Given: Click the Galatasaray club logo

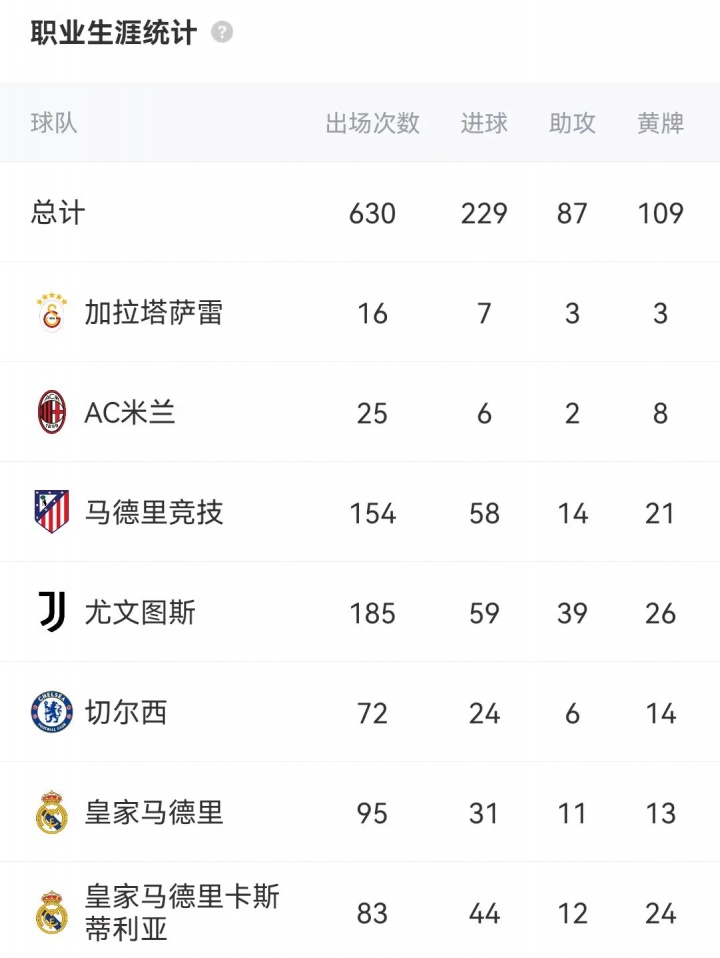Looking at the screenshot, I should [x=51, y=313].
